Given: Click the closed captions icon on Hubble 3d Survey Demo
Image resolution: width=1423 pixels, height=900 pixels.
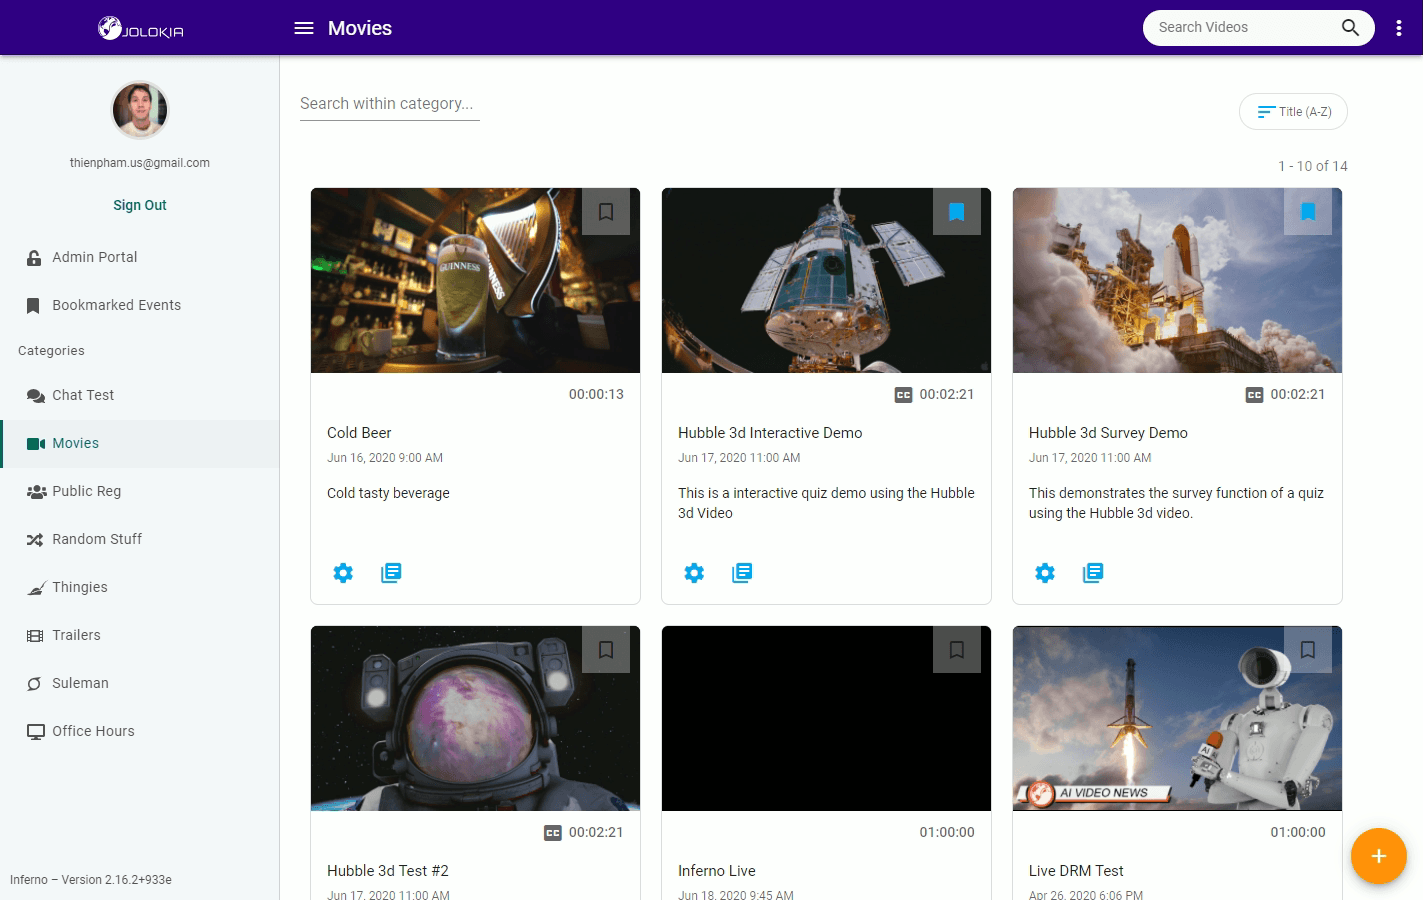Looking at the screenshot, I should pyautogui.click(x=1254, y=395).
